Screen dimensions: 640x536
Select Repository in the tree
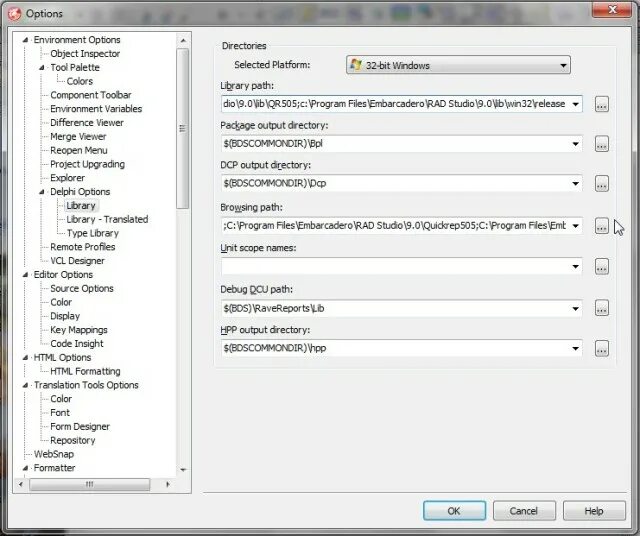click(73, 440)
